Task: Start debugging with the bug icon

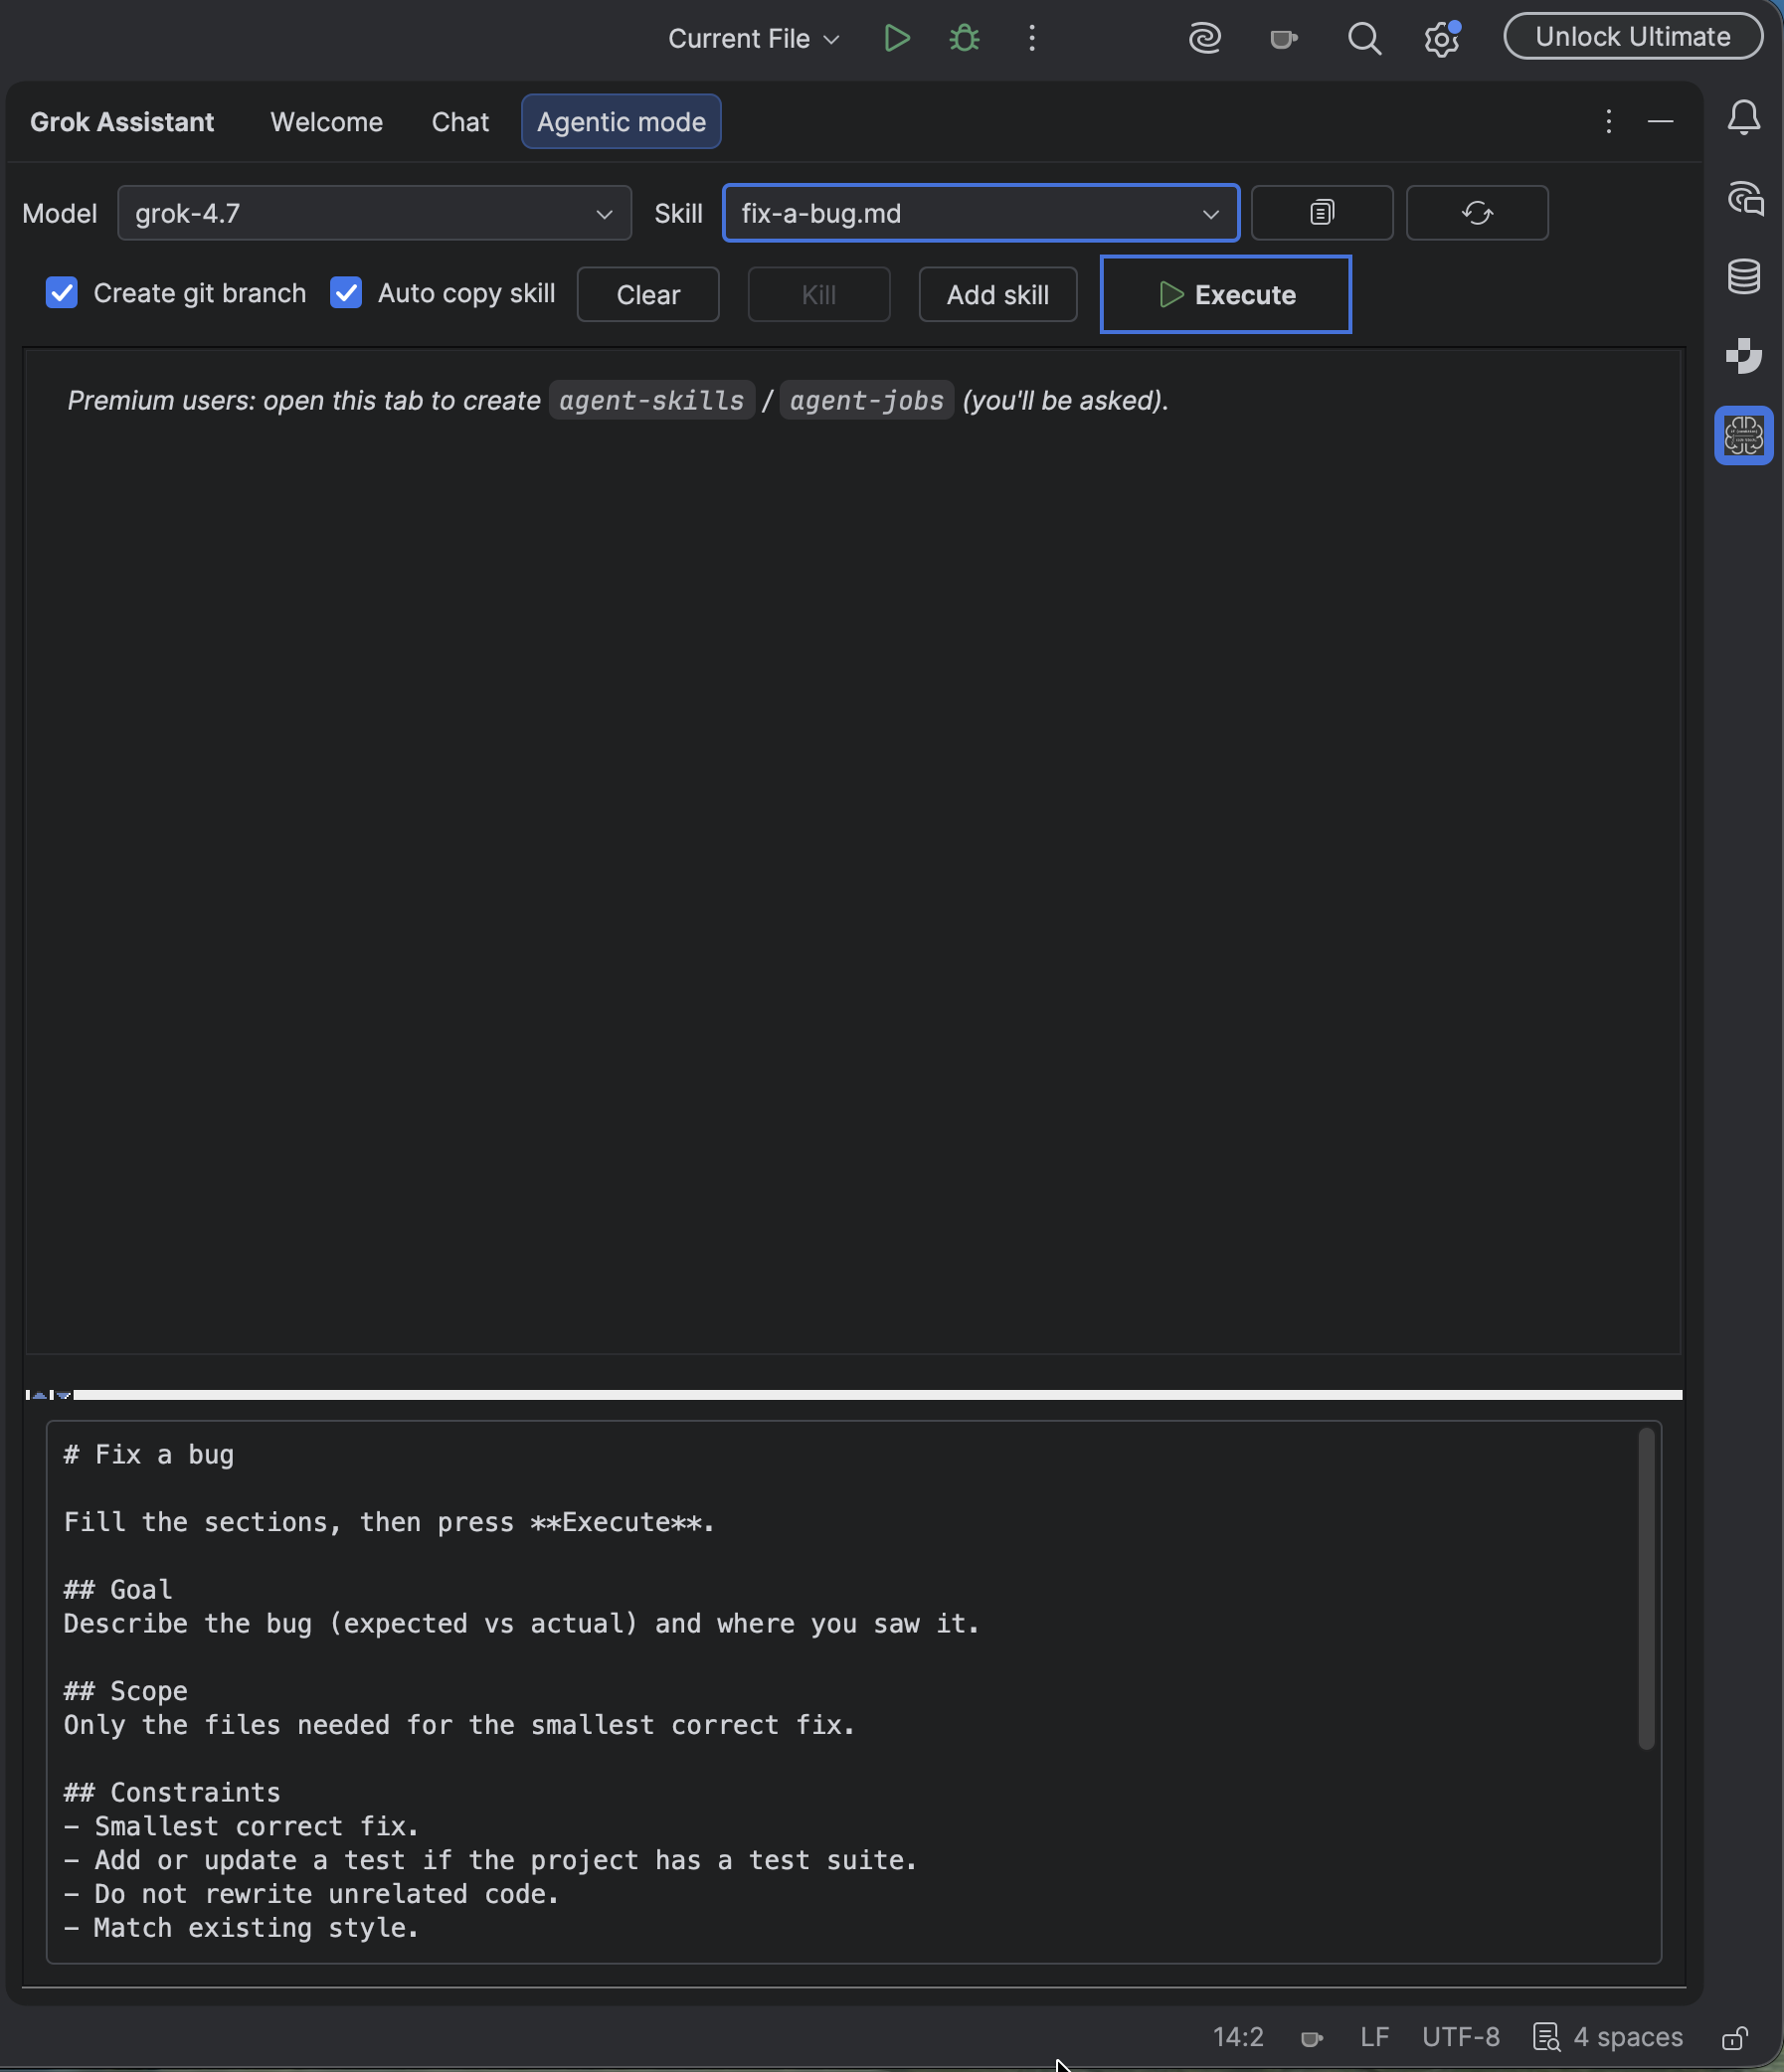Action: 964,38
